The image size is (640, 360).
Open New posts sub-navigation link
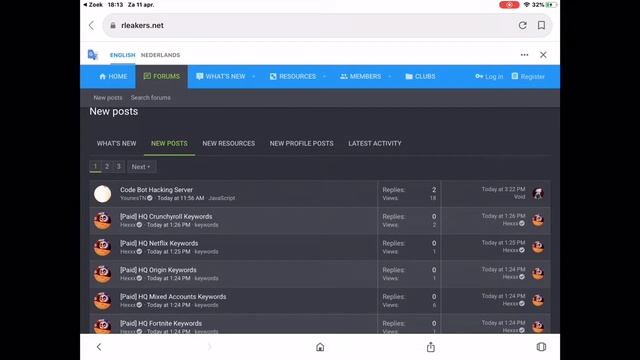tap(108, 98)
